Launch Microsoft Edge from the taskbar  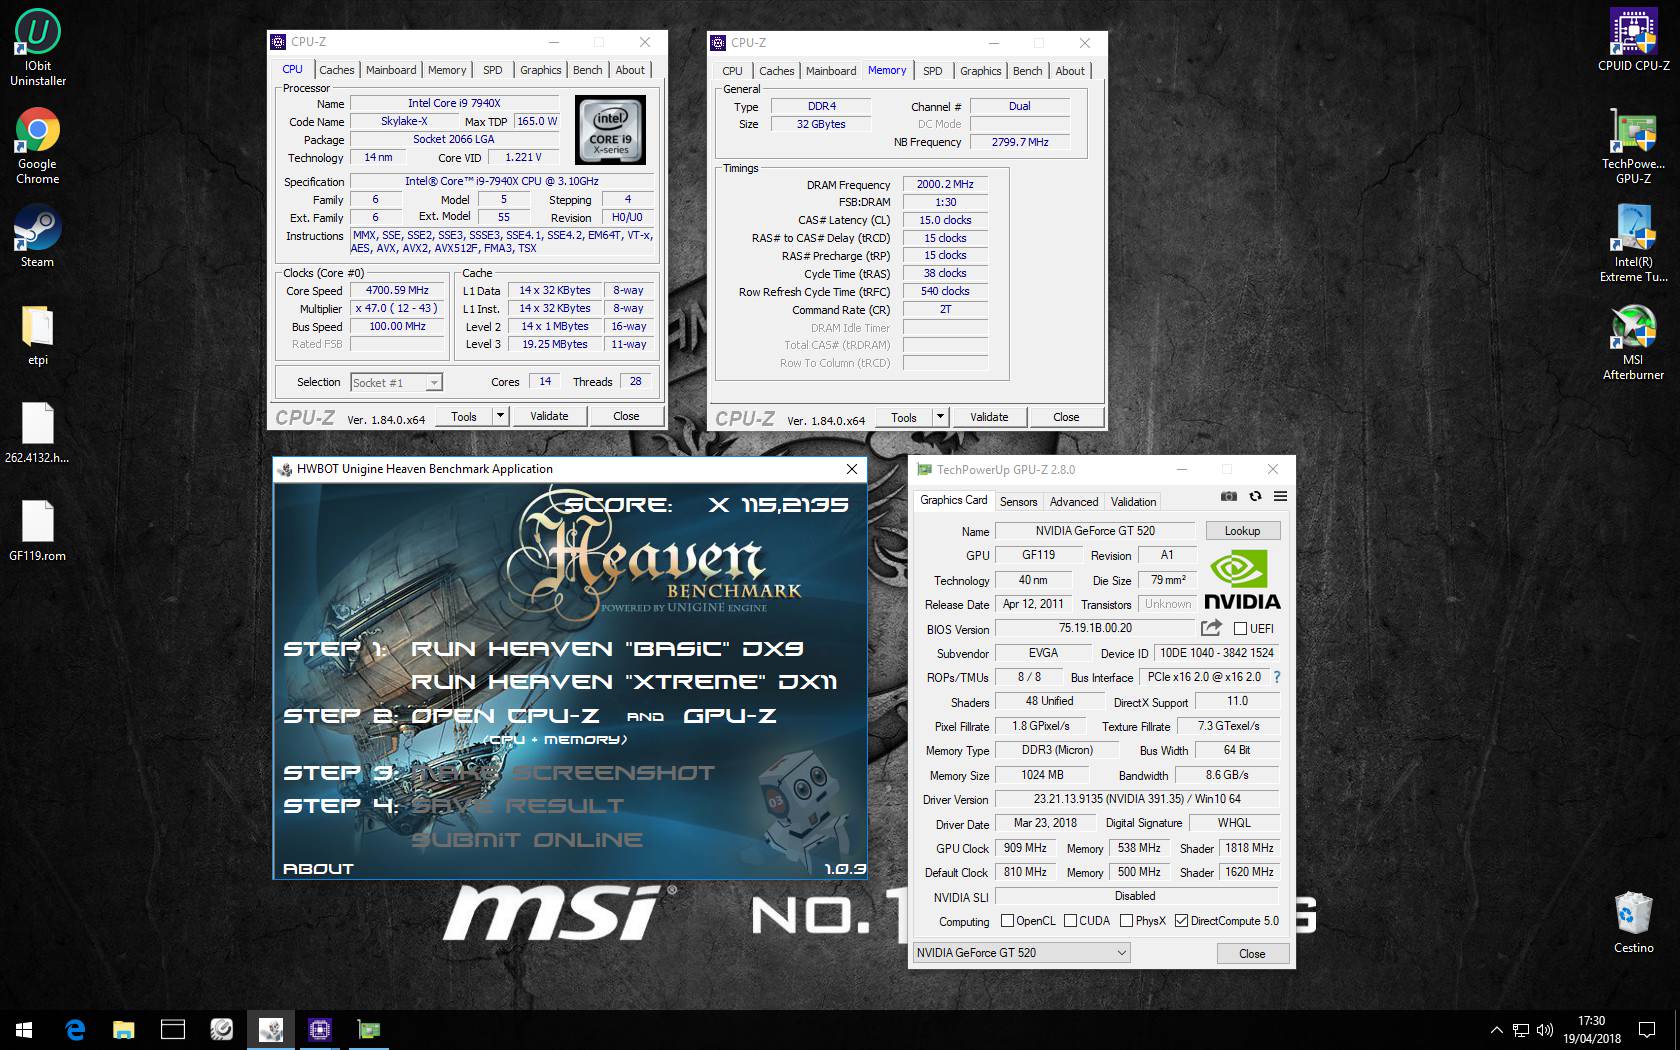click(75, 1029)
